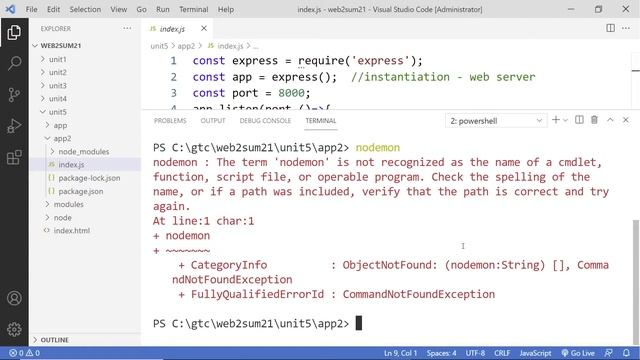Click UTF-8 encoding in status bar

point(476,353)
